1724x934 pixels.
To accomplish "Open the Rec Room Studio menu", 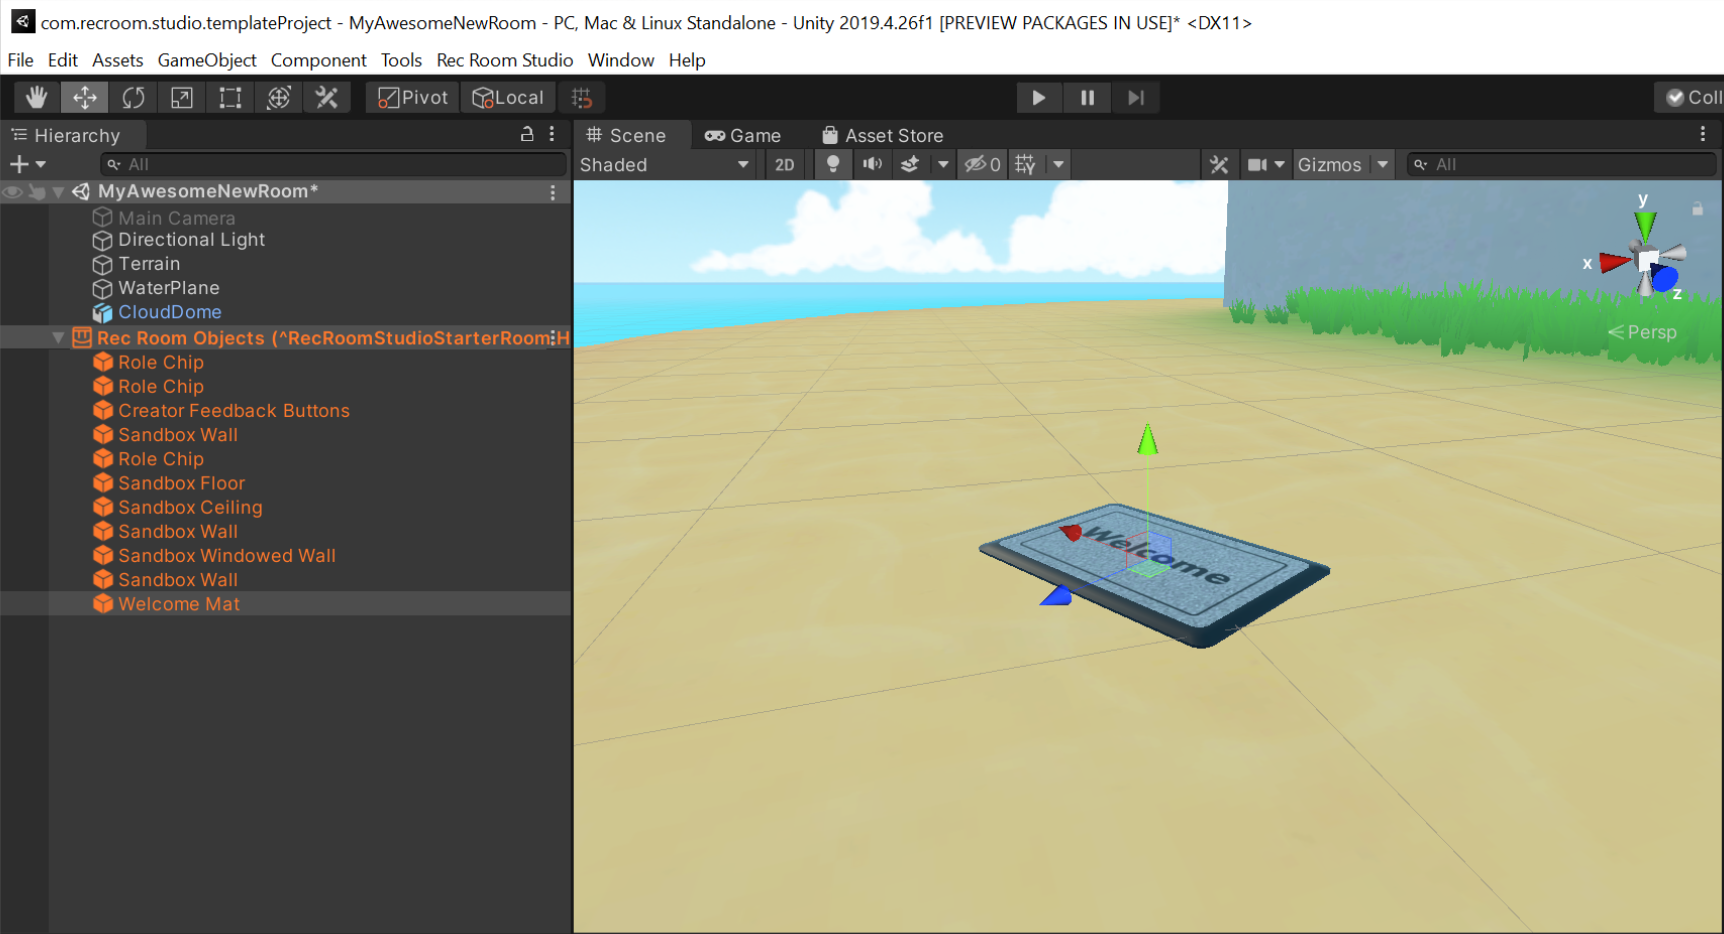I will 504,60.
